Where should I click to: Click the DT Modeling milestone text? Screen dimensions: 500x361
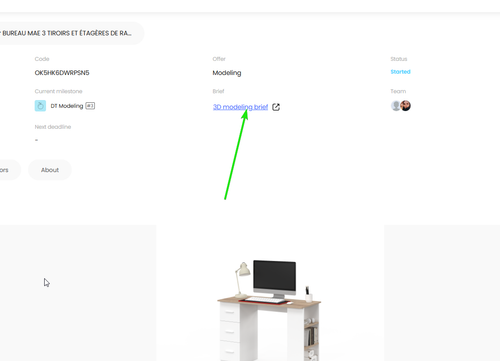click(x=67, y=106)
